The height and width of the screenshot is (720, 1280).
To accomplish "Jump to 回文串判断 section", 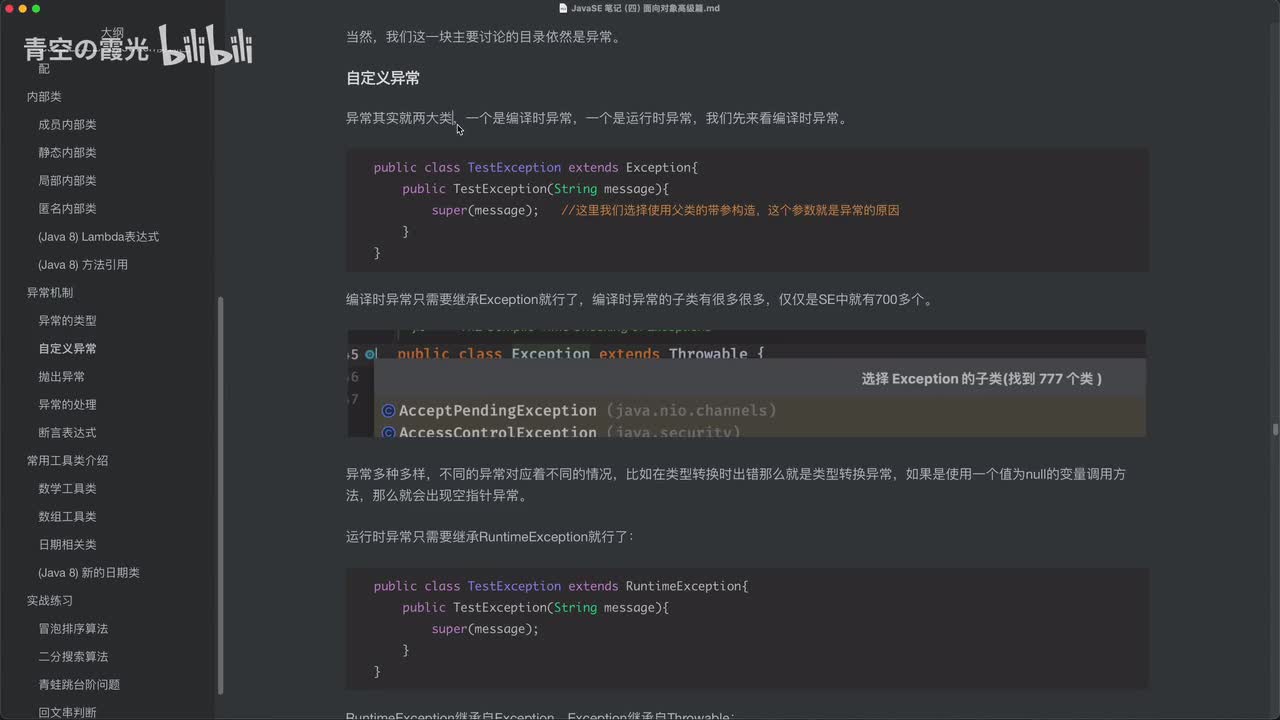I will 67,712.
